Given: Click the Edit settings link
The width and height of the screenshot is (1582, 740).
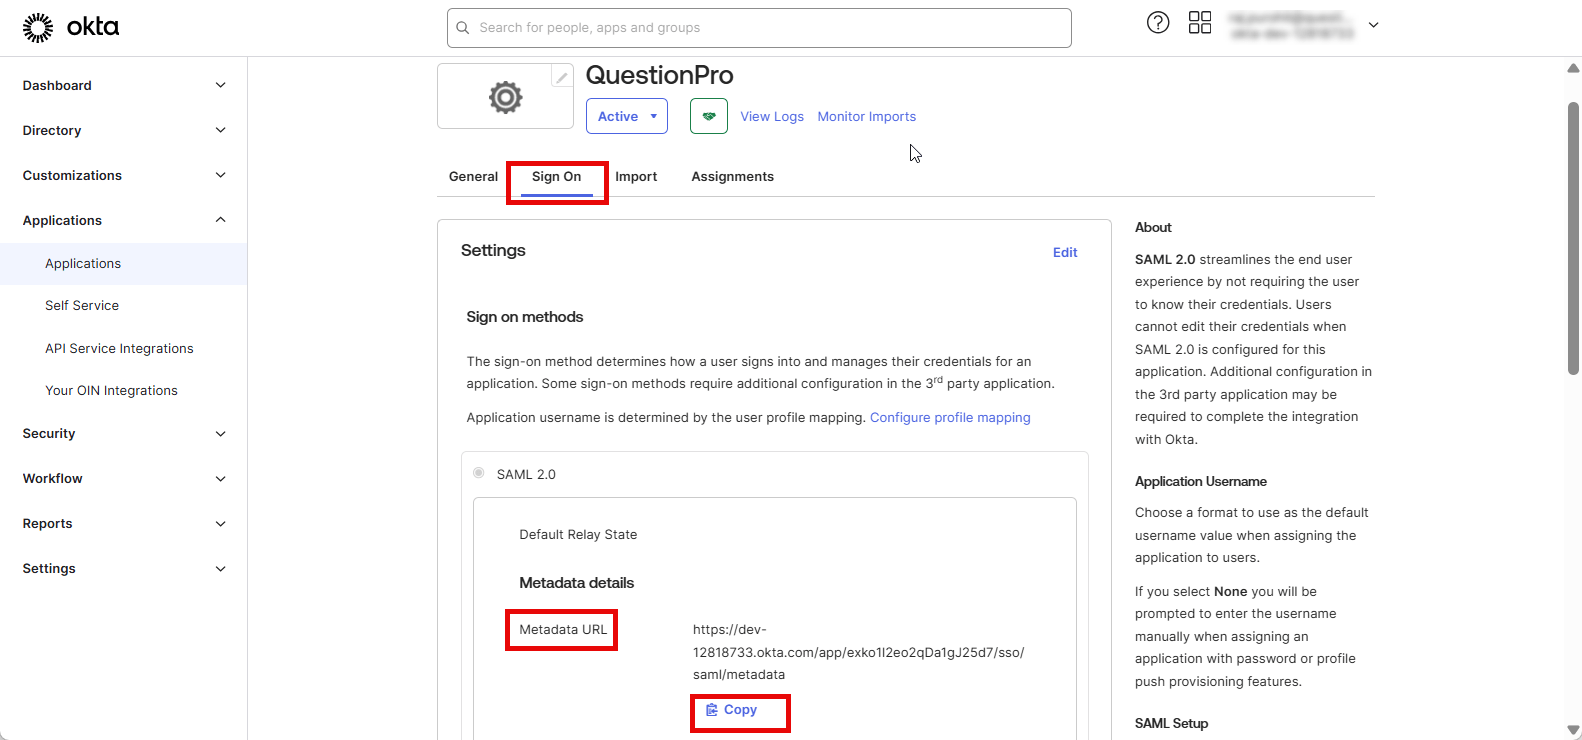Looking at the screenshot, I should pos(1065,253).
